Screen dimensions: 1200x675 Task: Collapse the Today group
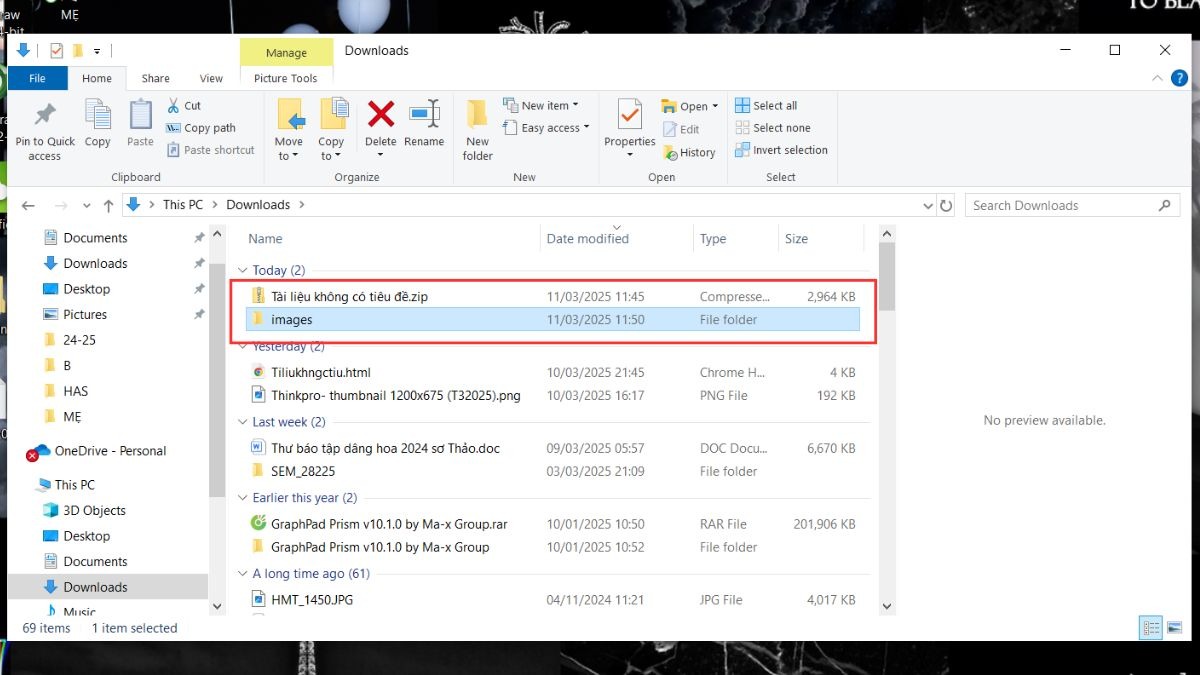pyautogui.click(x=243, y=270)
